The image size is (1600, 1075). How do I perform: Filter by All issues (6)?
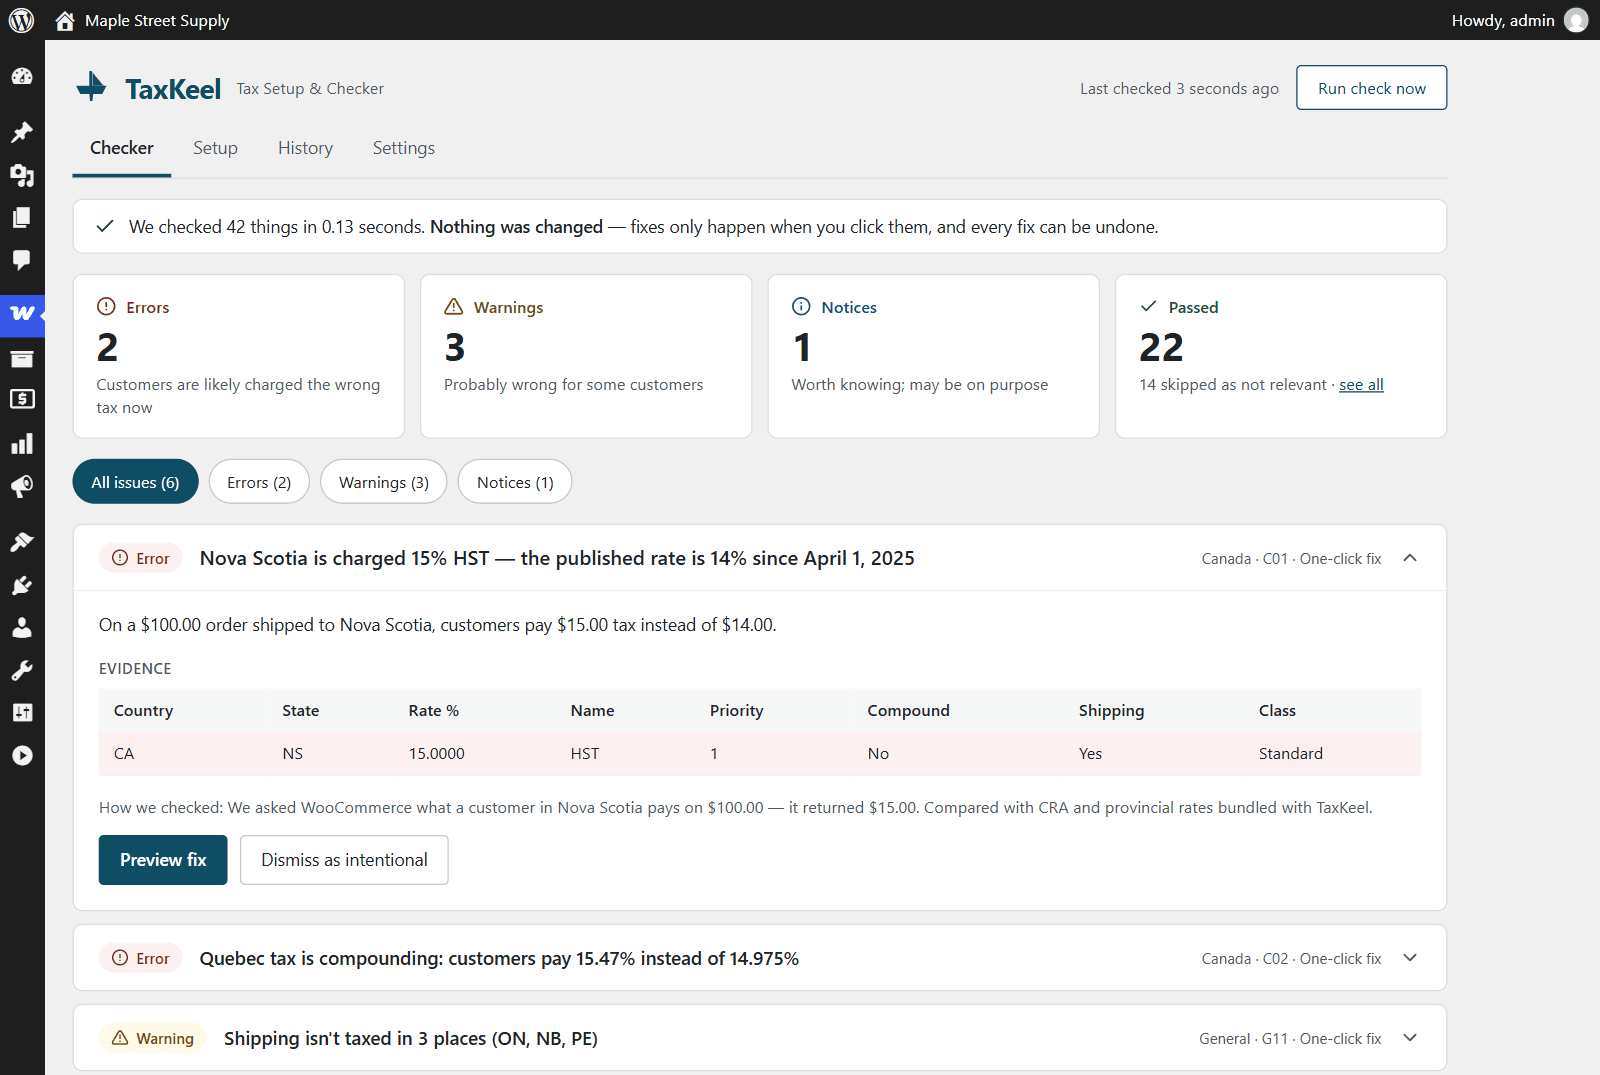tap(136, 482)
